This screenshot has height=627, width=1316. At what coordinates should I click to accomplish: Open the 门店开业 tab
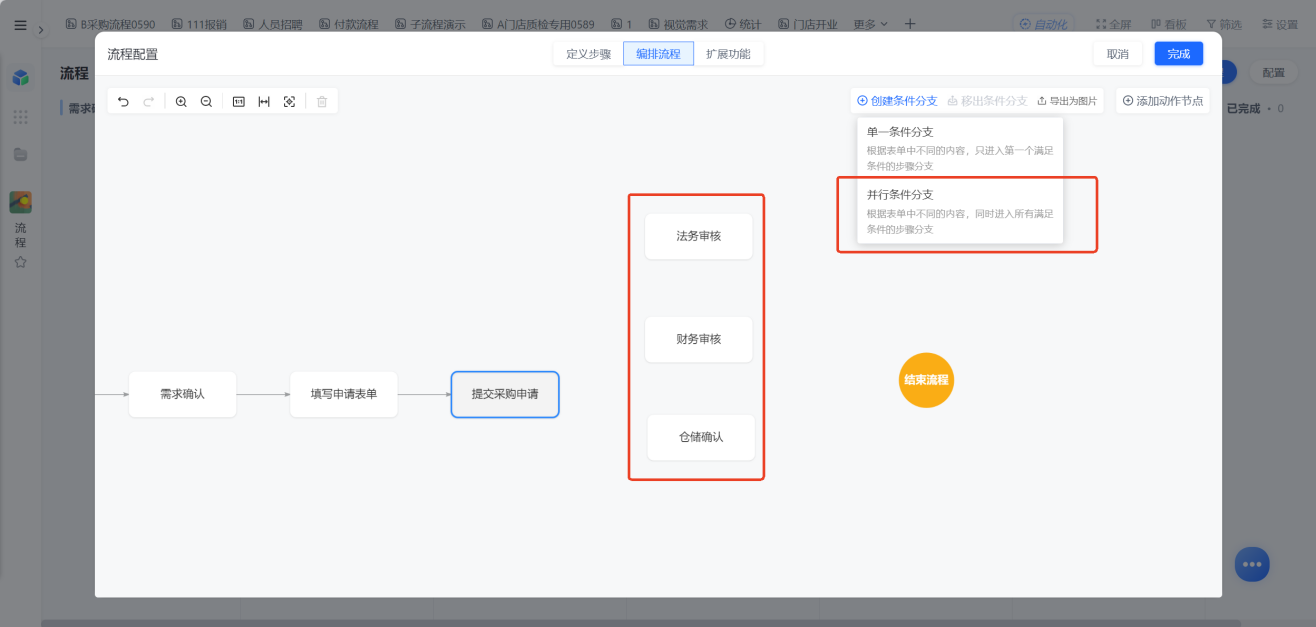click(807, 24)
